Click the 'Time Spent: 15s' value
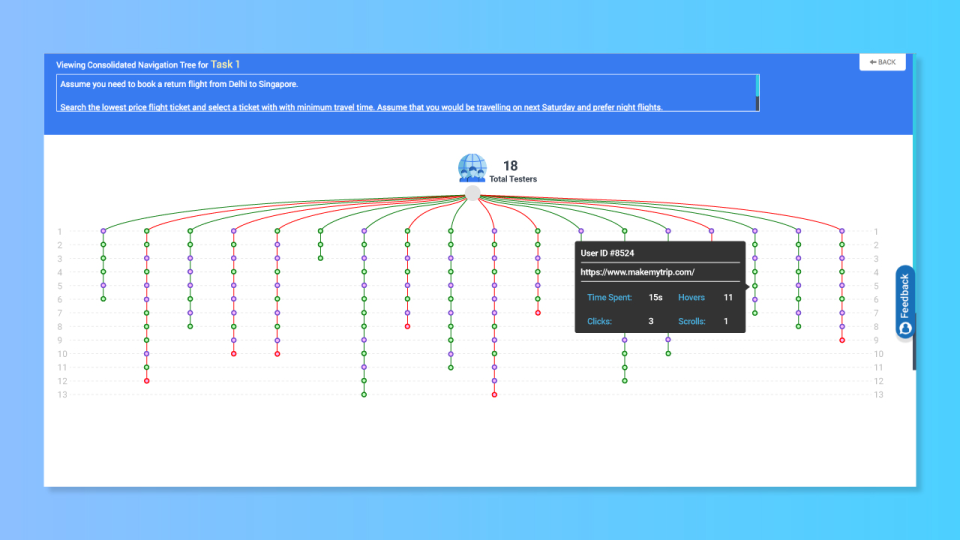 tap(655, 297)
